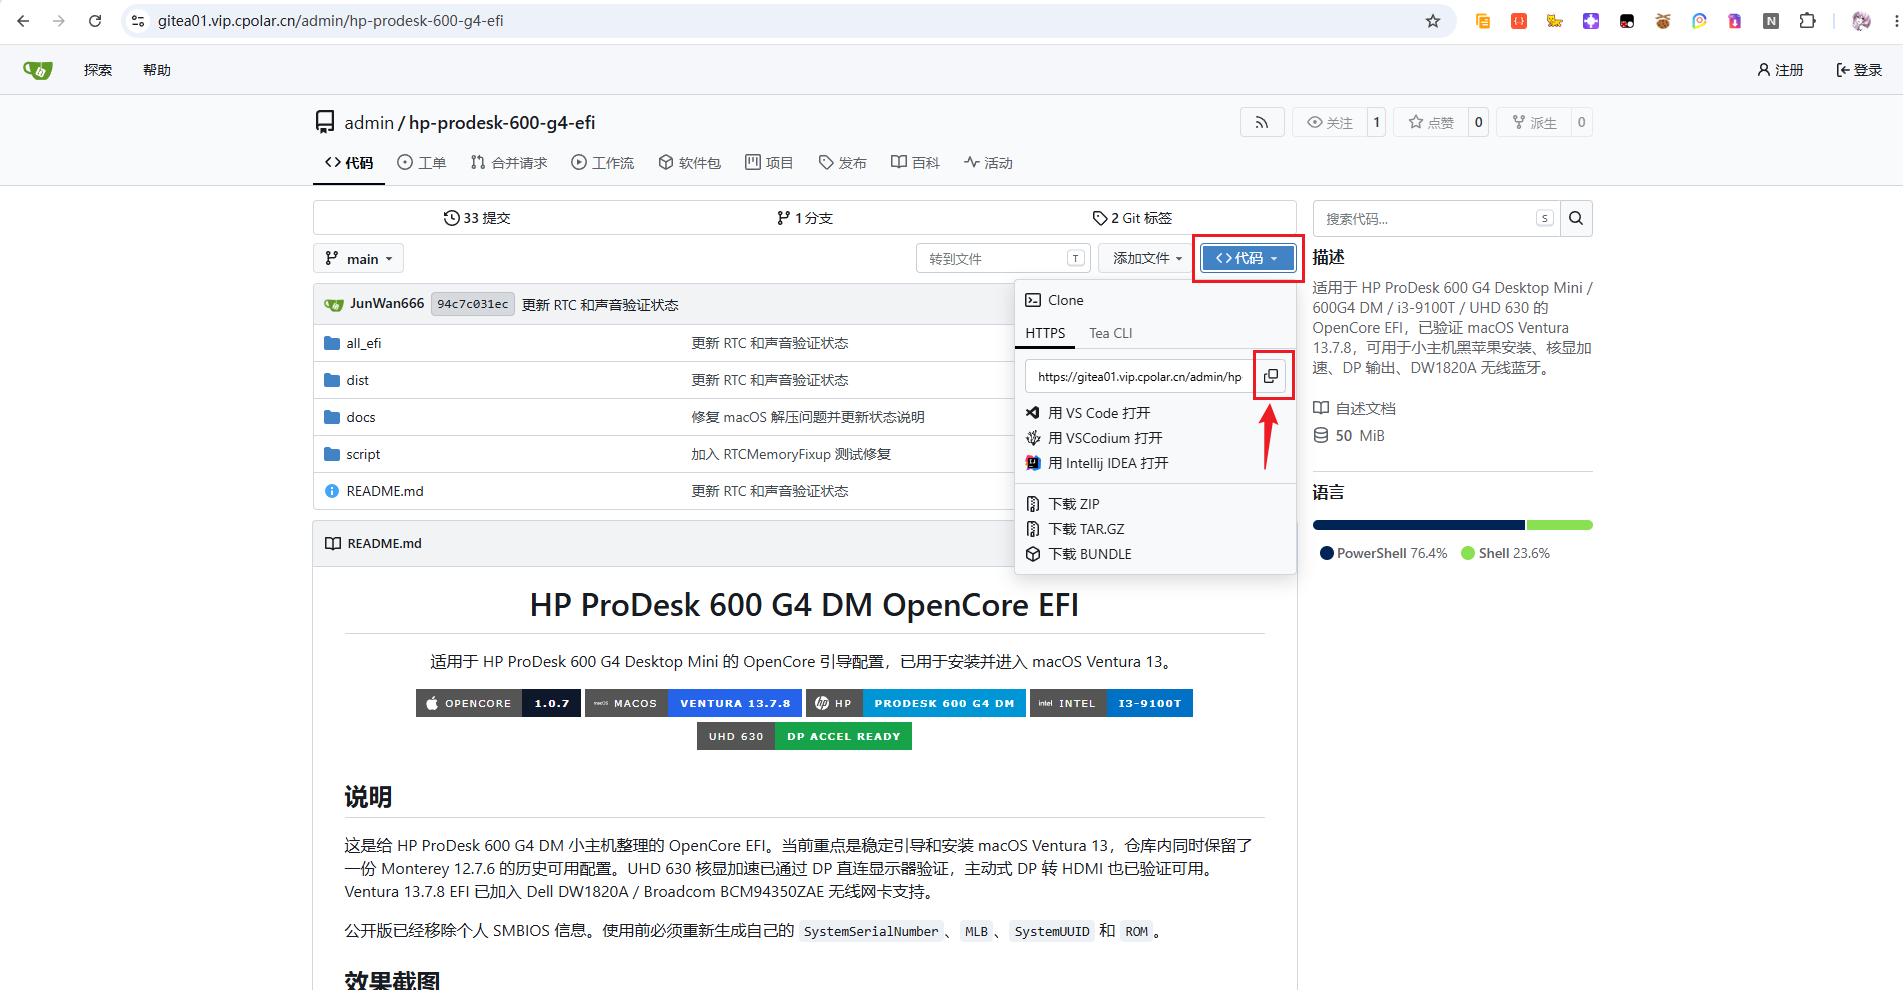This screenshot has height=990, width=1903.
Task: Click the OpenCore 1.0.7 badge
Action: click(498, 703)
